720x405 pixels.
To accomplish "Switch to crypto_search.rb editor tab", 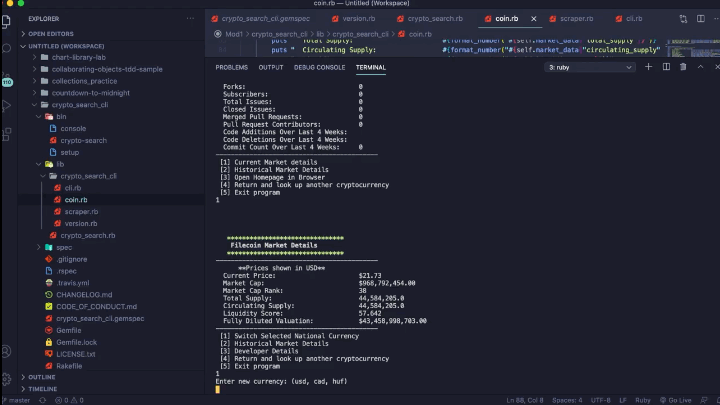I will (430, 19).
